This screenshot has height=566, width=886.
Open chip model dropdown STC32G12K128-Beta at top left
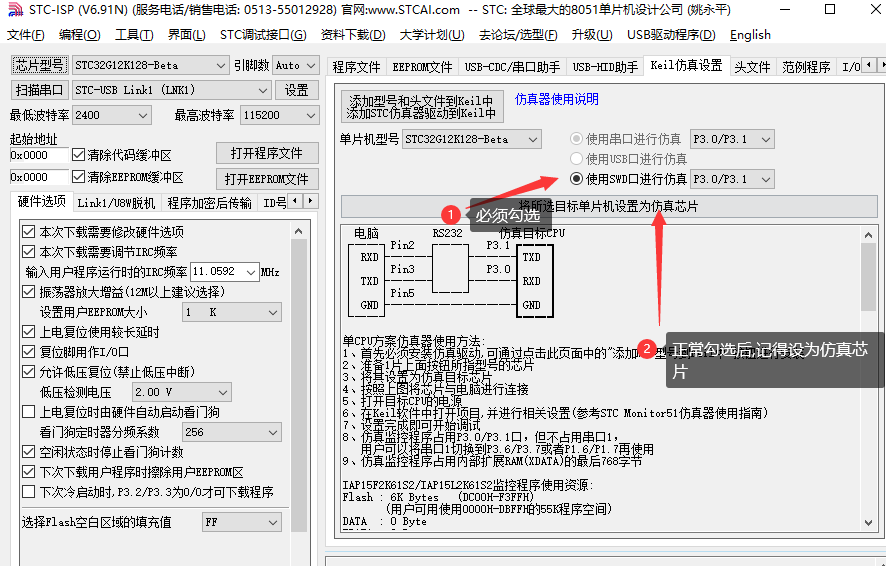[150, 66]
